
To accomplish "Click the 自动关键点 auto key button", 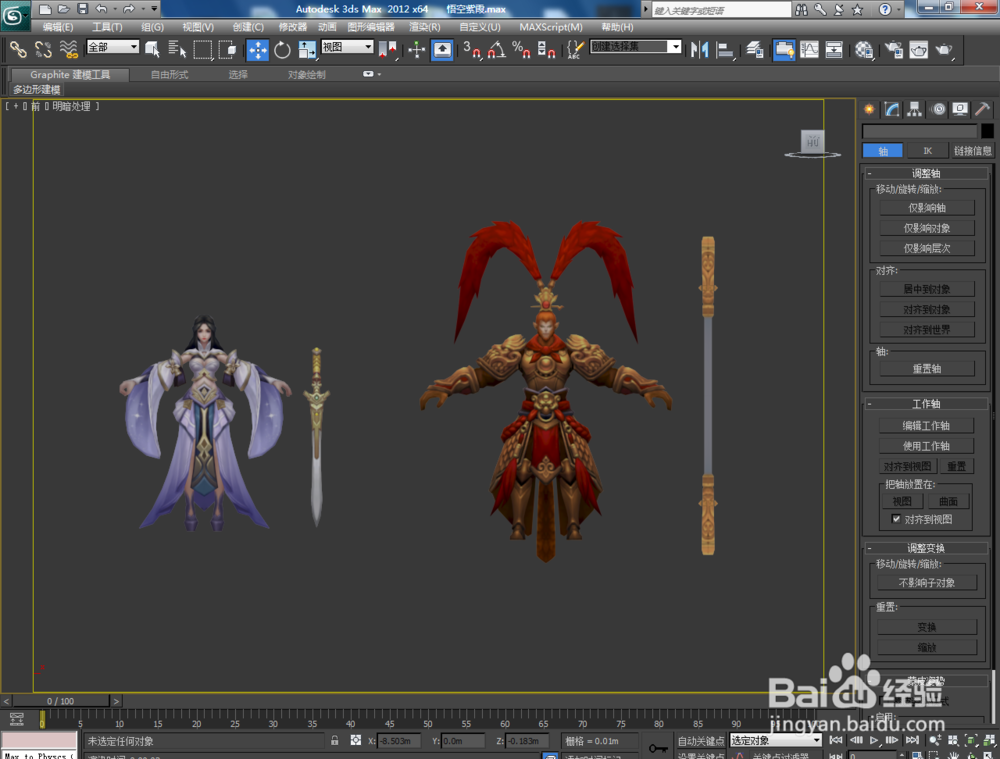I will 701,741.
